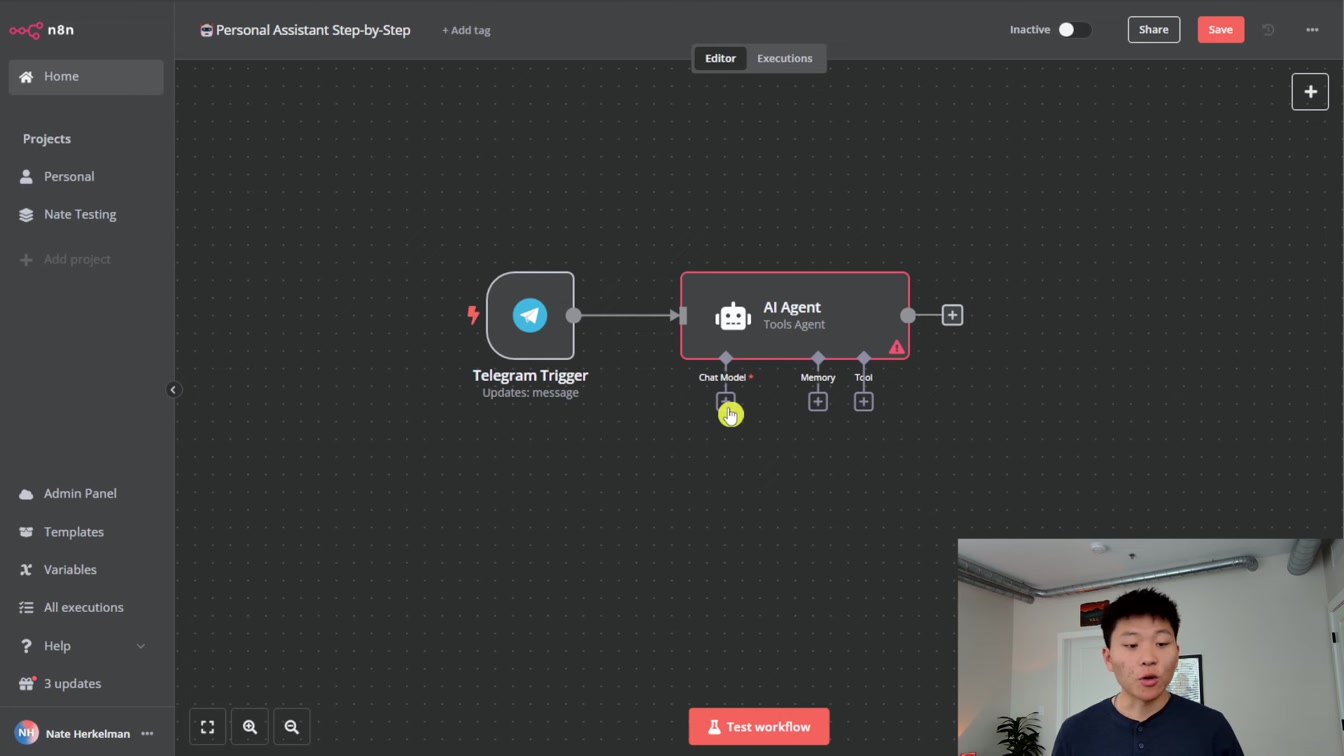1344x756 pixels.
Task: Select the AI Agent node
Action: pyautogui.click(x=795, y=315)
